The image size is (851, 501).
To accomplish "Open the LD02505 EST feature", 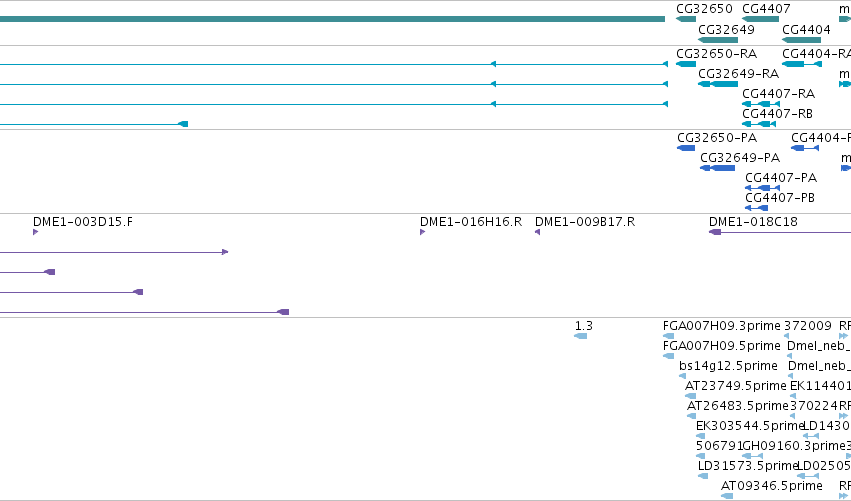I will pos(808,476).
